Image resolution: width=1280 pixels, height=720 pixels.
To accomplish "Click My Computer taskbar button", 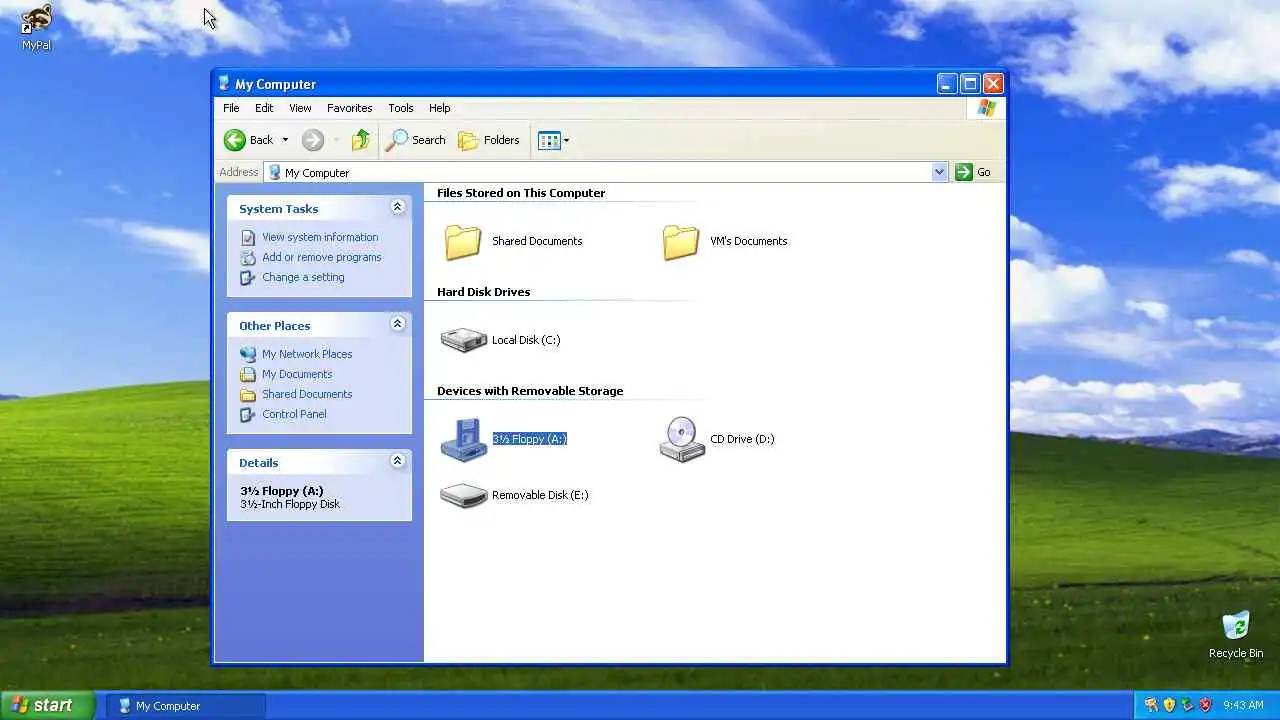I will (x=186, y=706).
